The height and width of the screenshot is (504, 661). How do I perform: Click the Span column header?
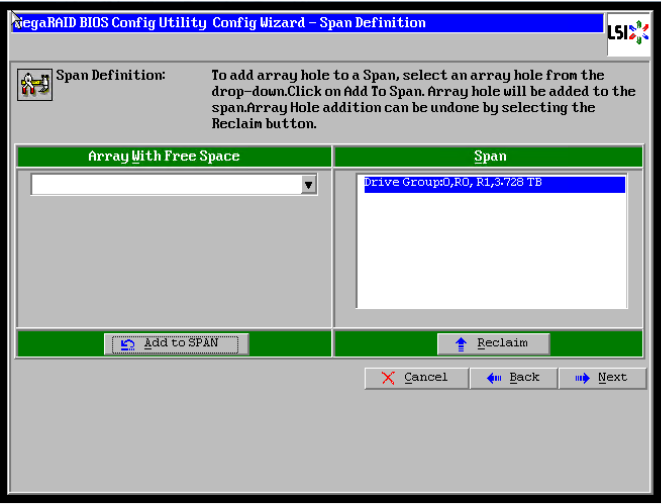point(489,156)
